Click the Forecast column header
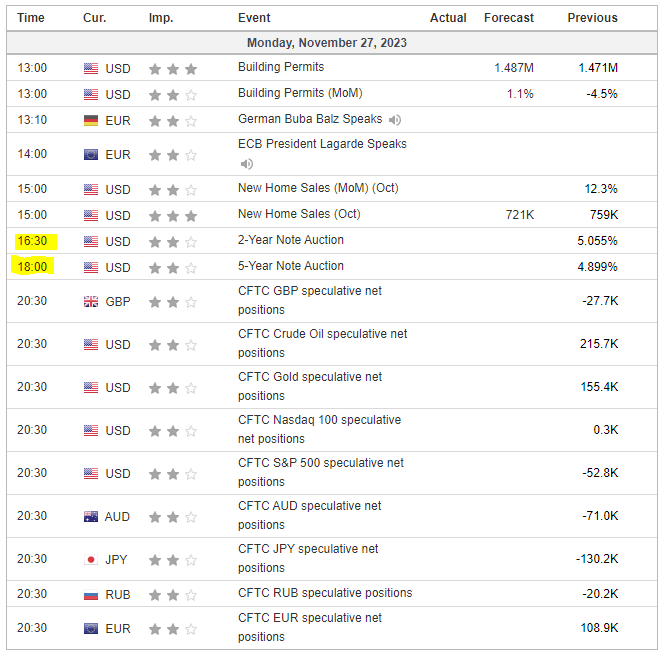 pyautogui.click(x=509, y=18)
